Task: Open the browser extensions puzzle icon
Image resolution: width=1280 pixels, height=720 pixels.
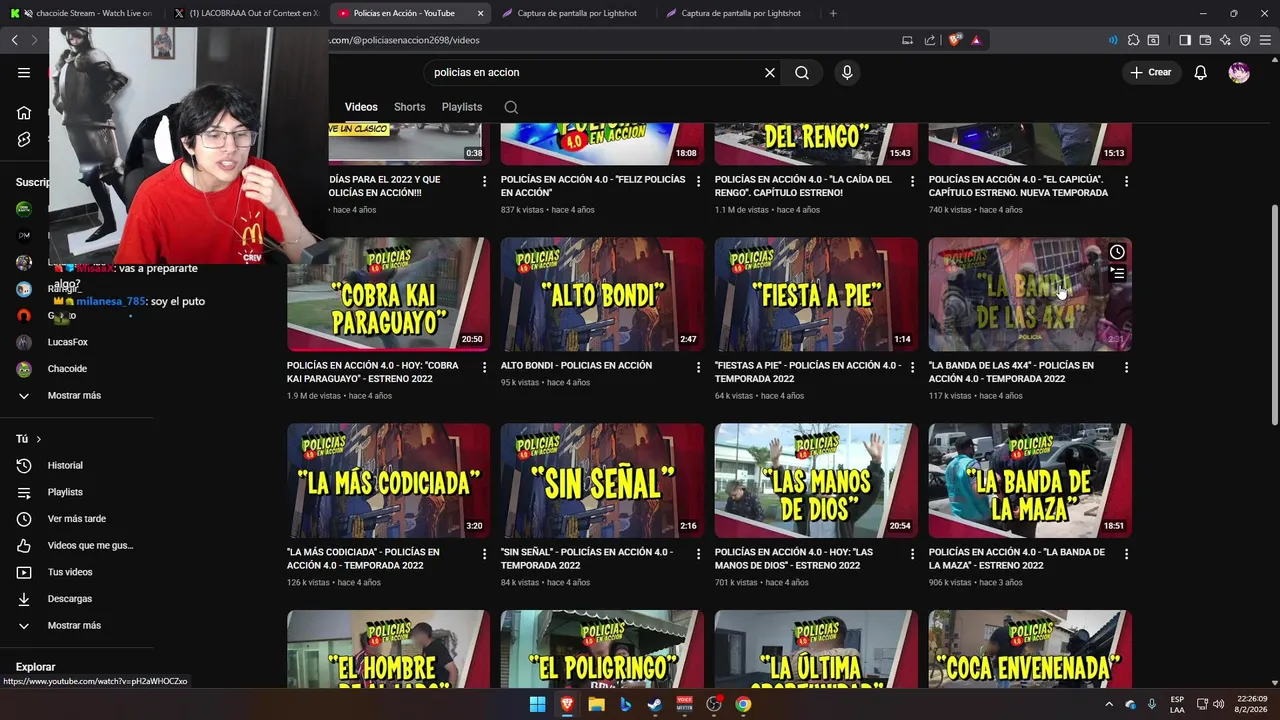Action: coord(1133,40)
